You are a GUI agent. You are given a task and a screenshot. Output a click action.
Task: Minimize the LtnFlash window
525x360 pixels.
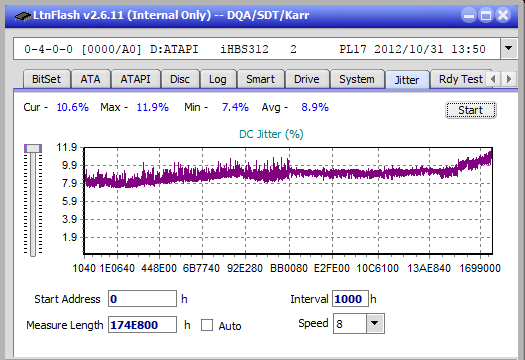click(469, 15)
